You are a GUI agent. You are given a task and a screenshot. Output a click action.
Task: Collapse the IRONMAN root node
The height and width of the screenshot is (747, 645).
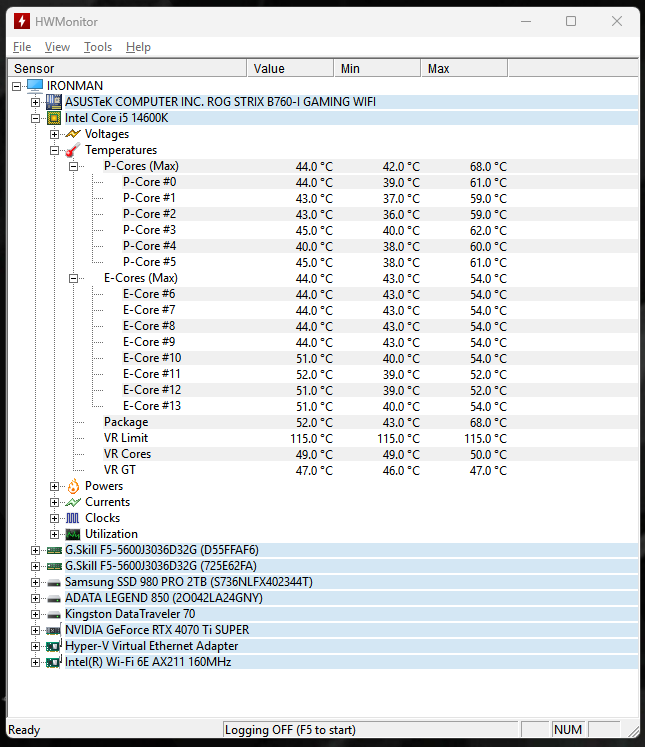[x=17, y=86]
